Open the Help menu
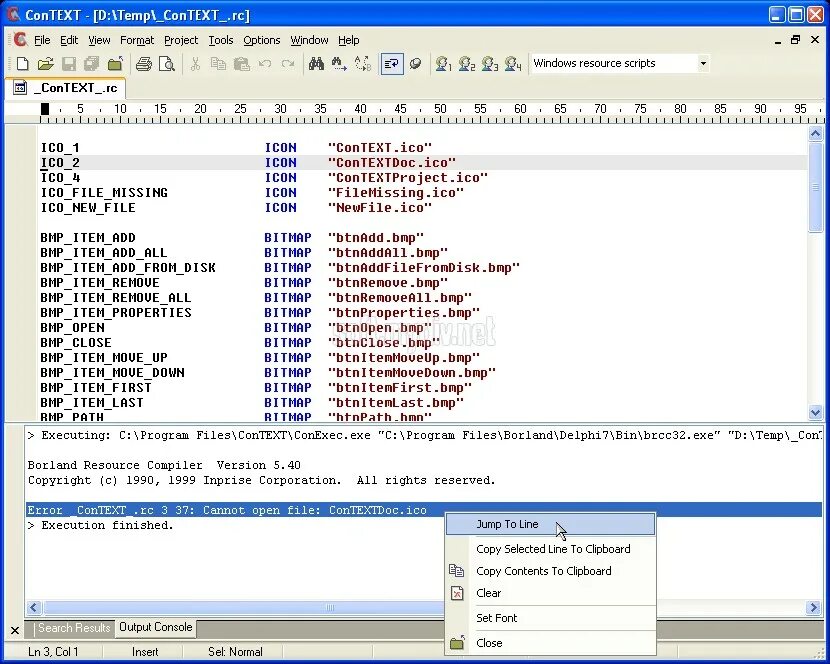 [x=348, y=40]
